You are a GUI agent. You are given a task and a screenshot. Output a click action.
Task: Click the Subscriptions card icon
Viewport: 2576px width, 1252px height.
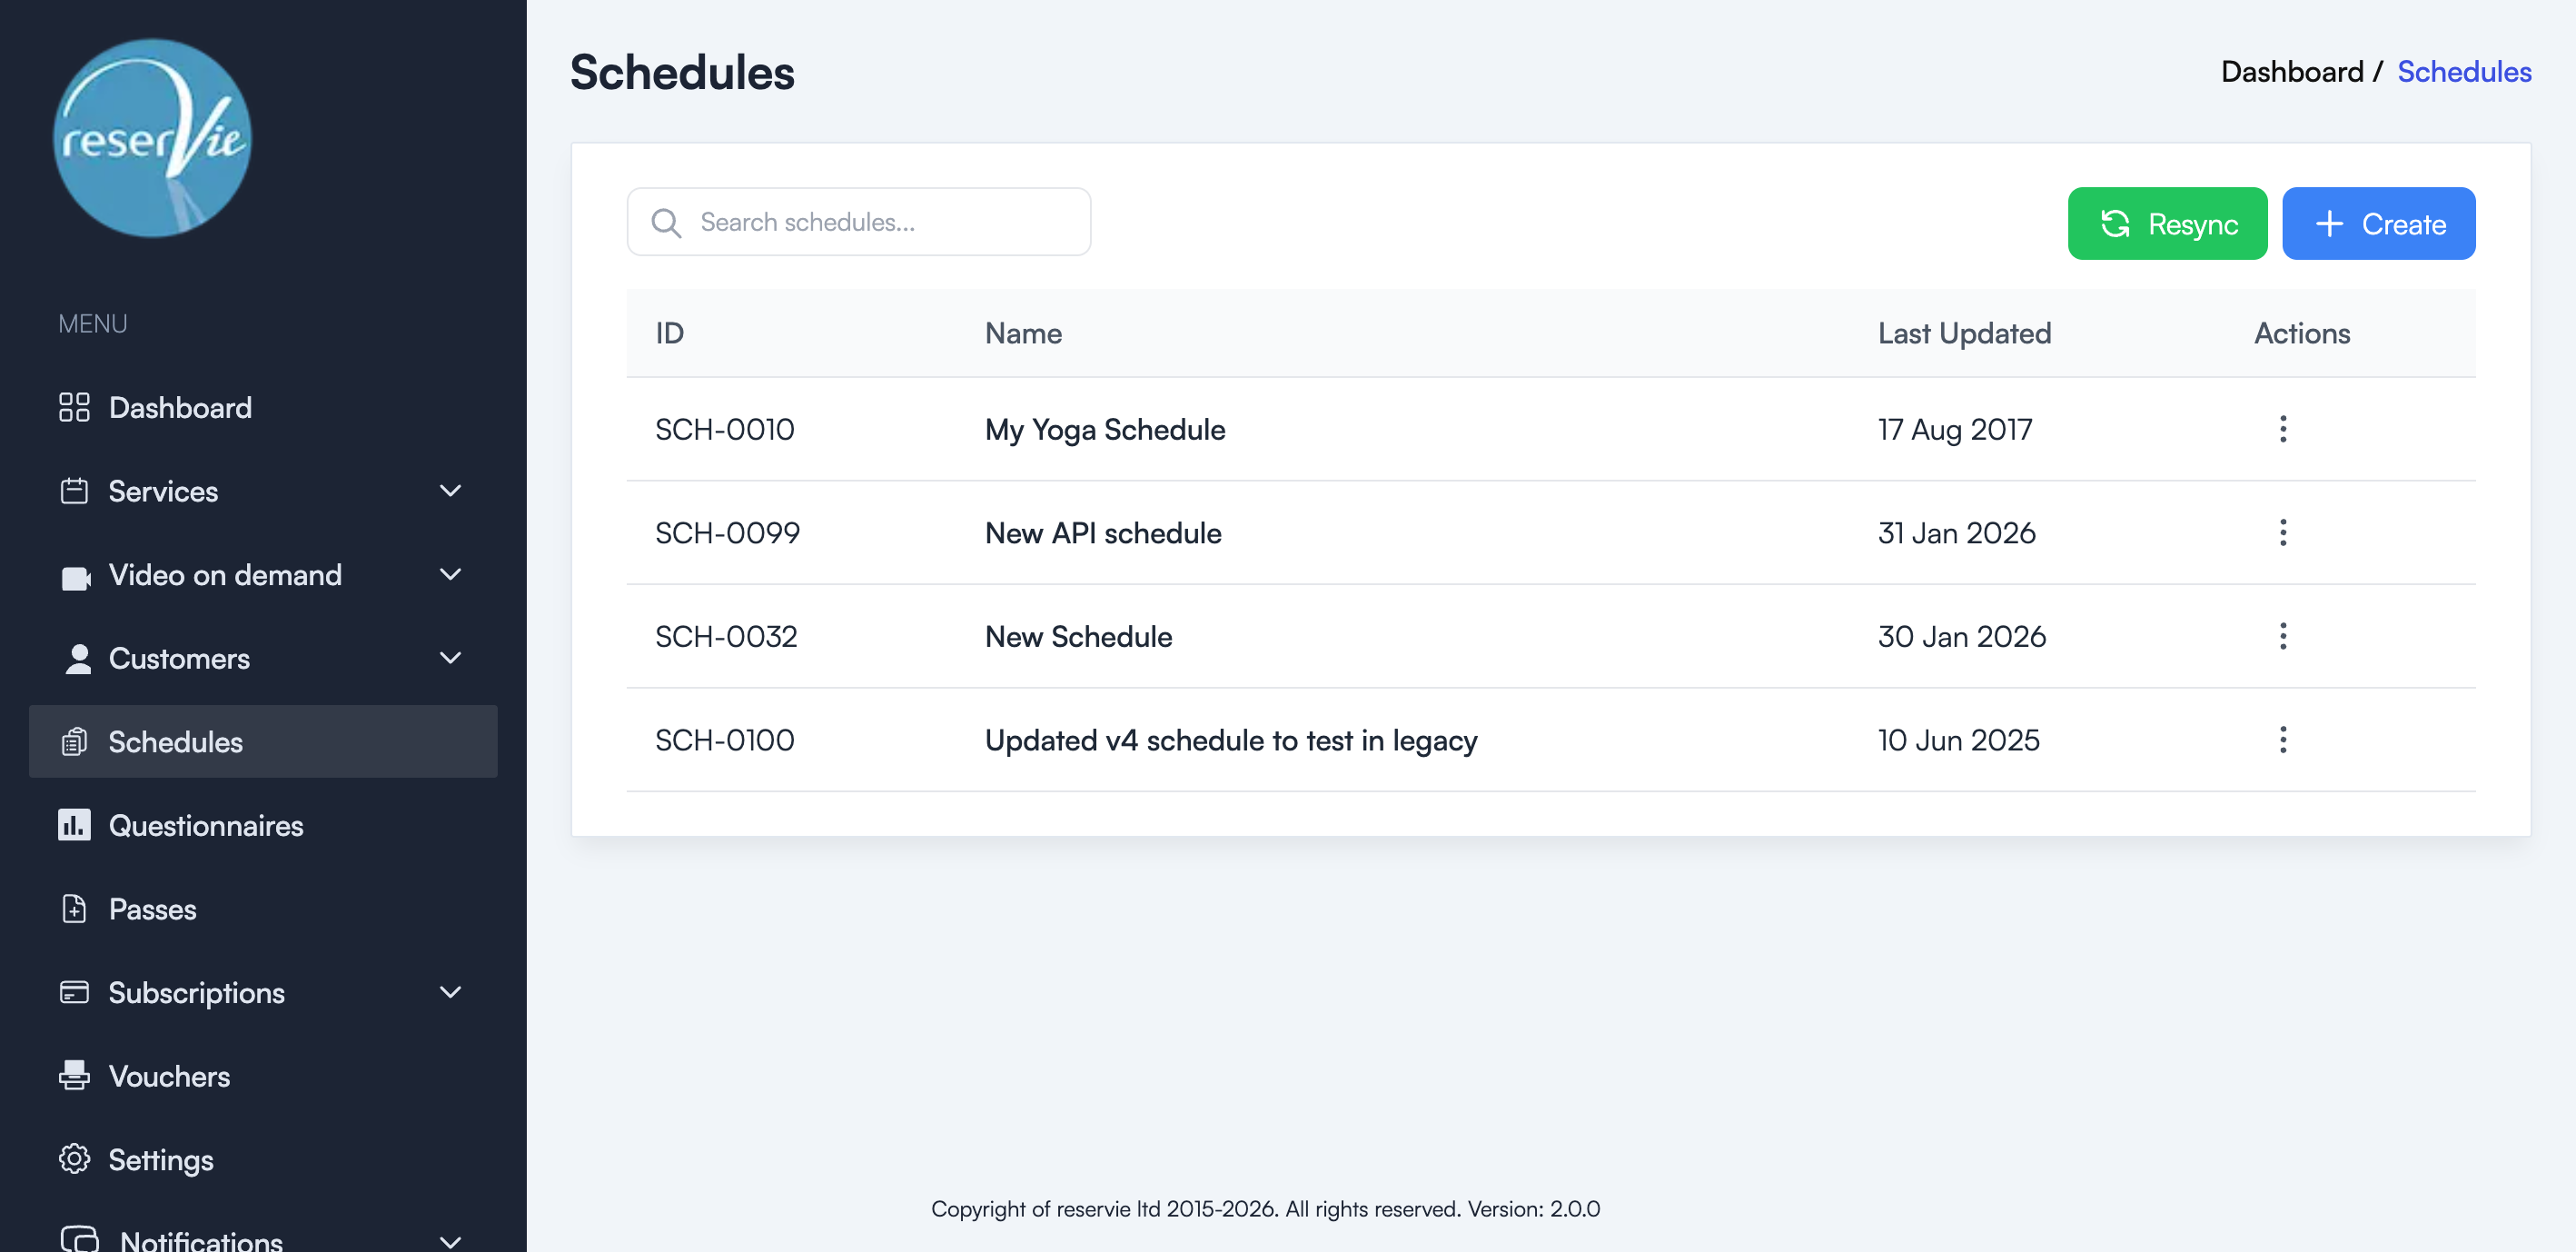pyautogui.click(x=74, y=992)
